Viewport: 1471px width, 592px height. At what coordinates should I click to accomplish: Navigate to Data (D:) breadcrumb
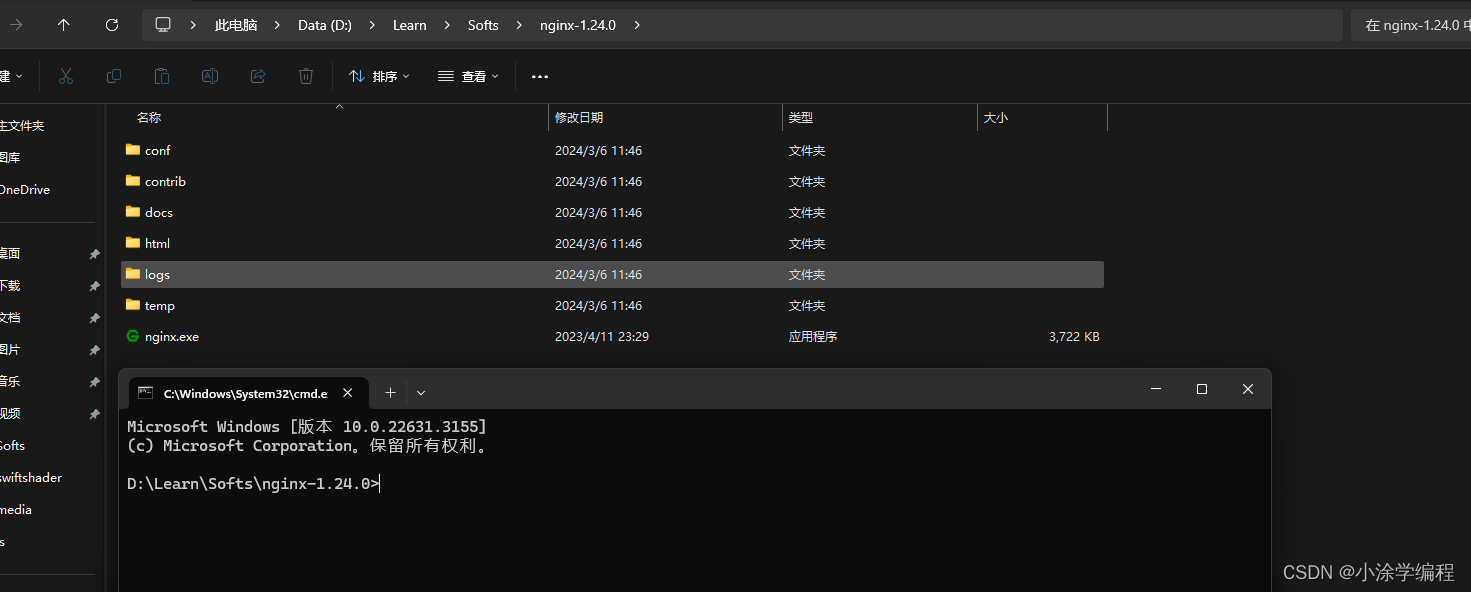(325, 25)
